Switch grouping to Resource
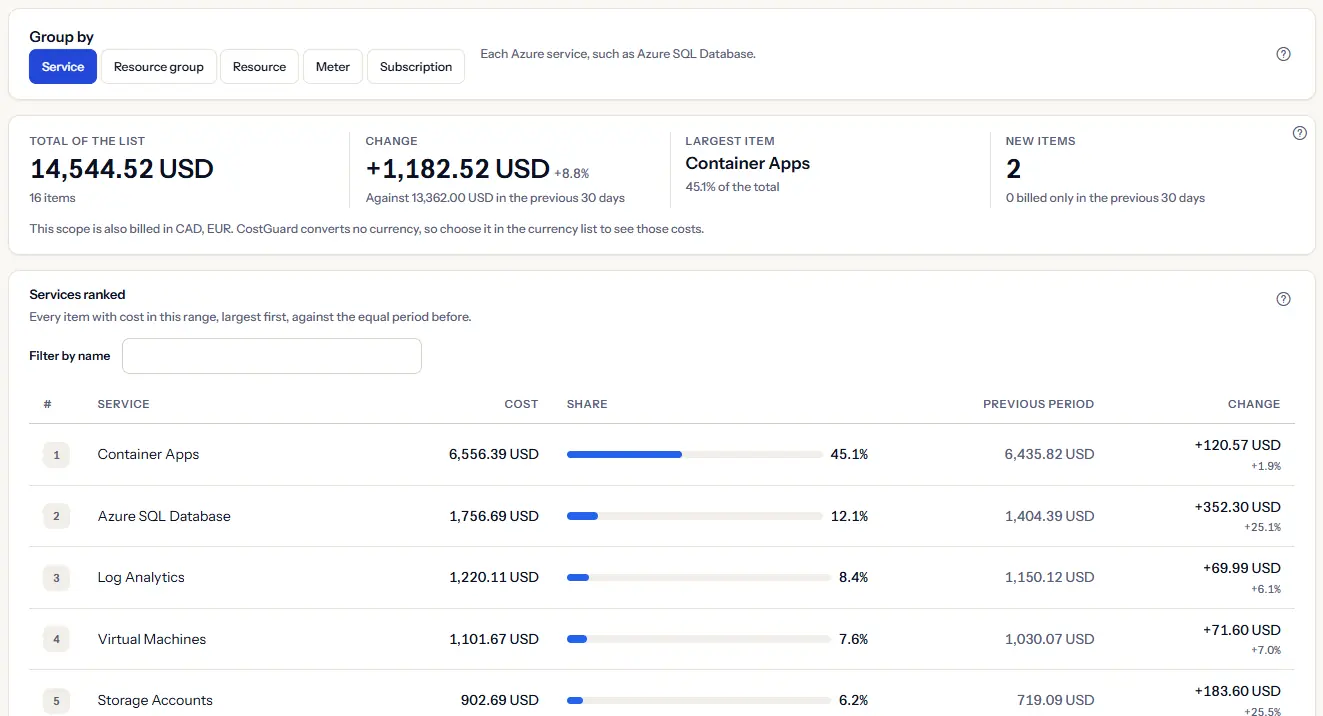This screenshot has width=1323, height=716. (x=259, y=67)
